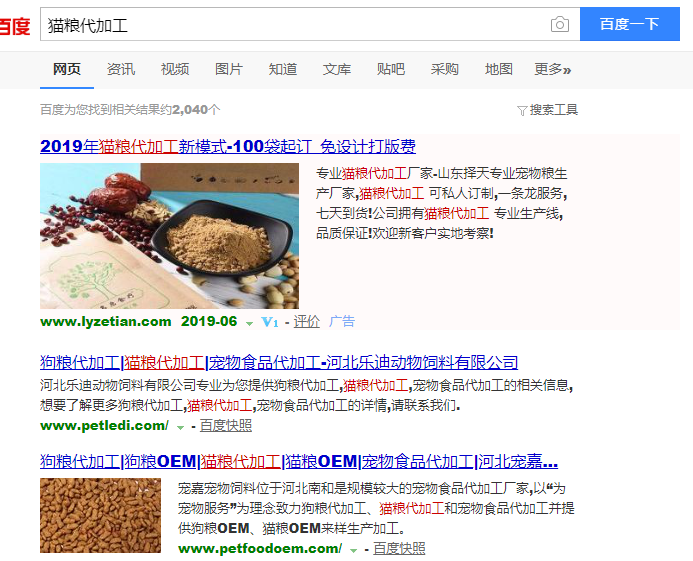Expand dropdown arrow next to www.petledi.com
This screenshot has width=693, height=561.
point(180,427)
